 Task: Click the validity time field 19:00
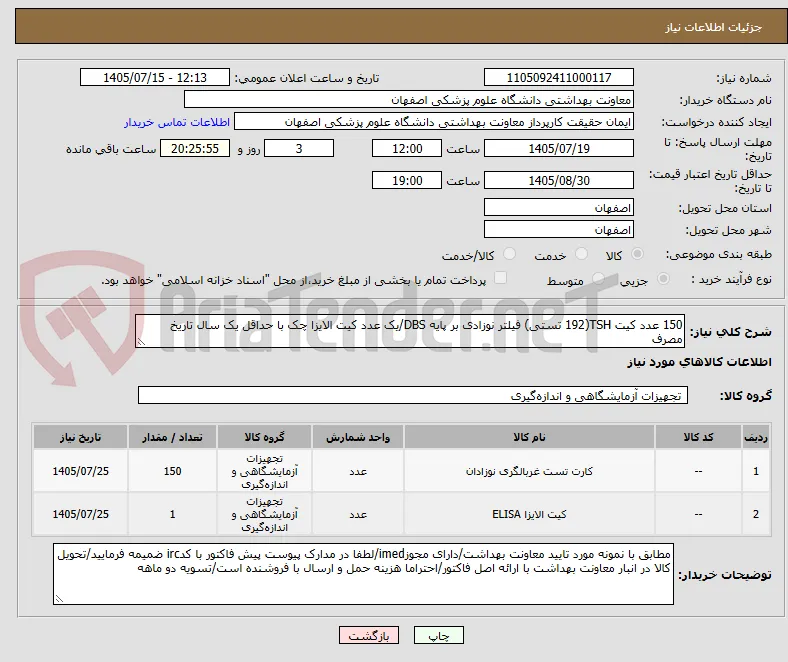(x=407, y=180)
